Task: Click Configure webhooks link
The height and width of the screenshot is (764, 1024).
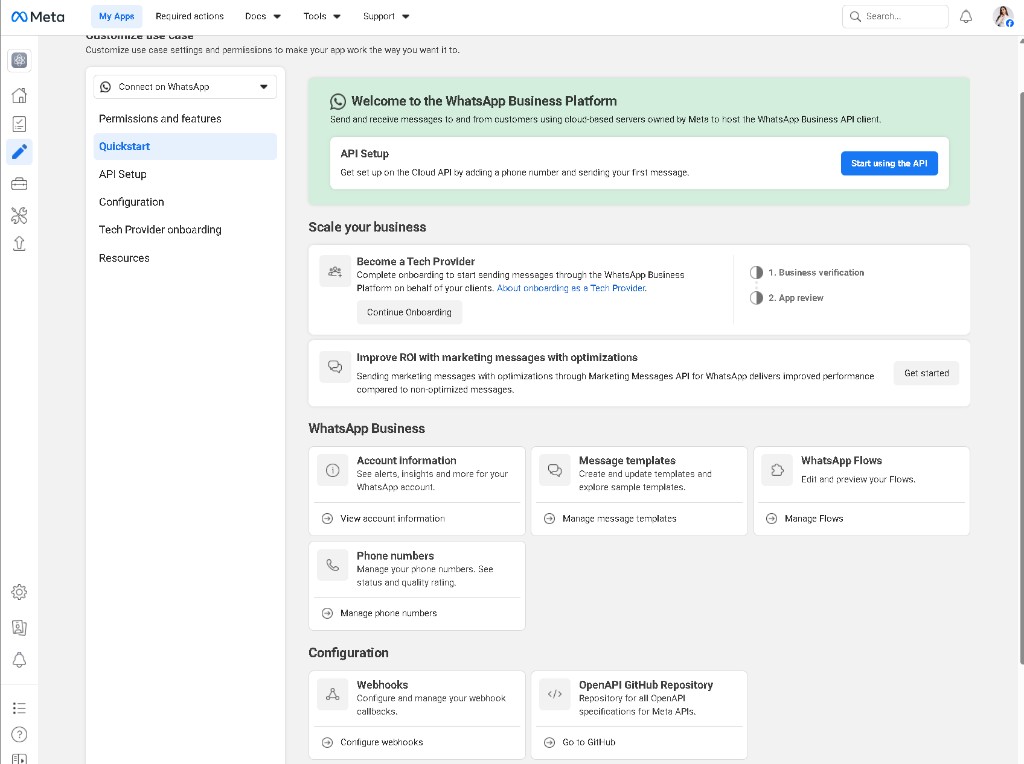Action: [381, 742]
